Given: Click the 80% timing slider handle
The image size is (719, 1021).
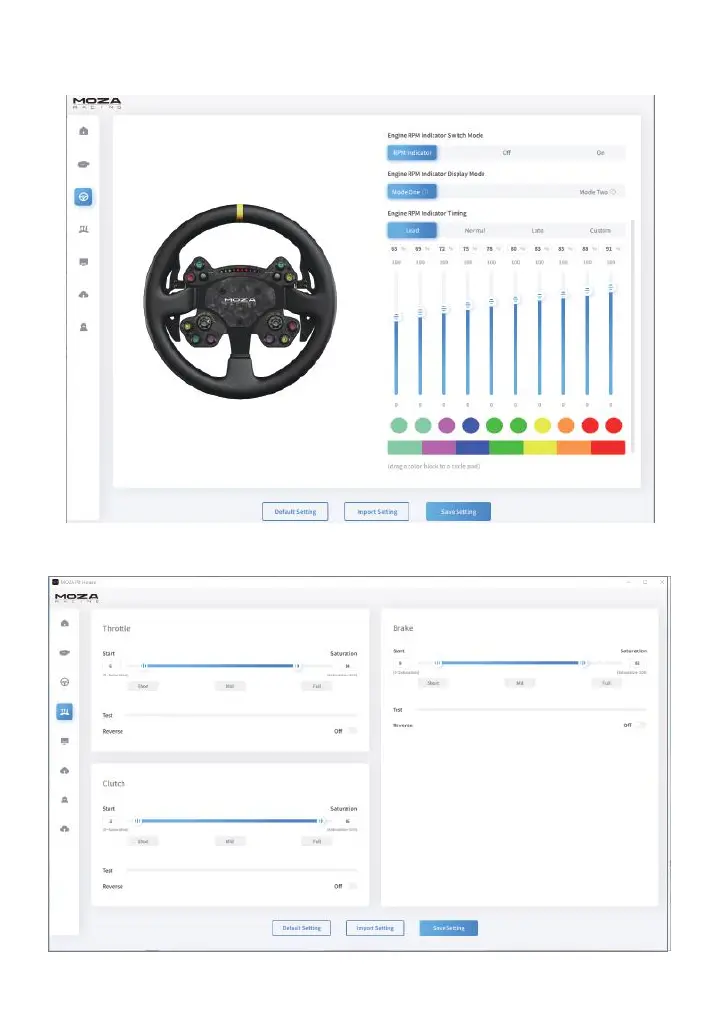Looking at the screenshot, I should click(515, 300).
